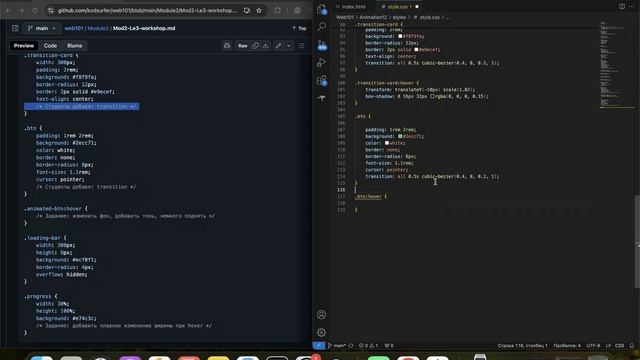The width and height of the screenshot is (640, 360).
Task: Open color picker for #e9ecef border
Action: tap(416, 50)
